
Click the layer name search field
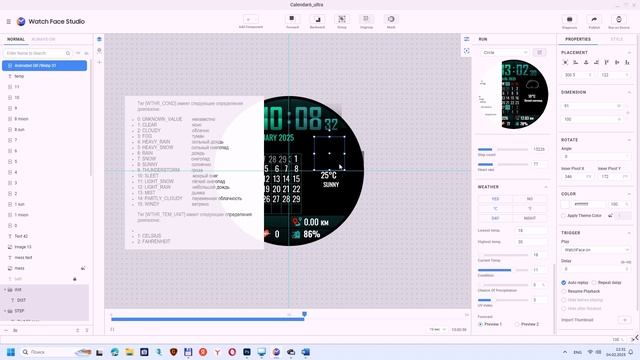point(36,53)
